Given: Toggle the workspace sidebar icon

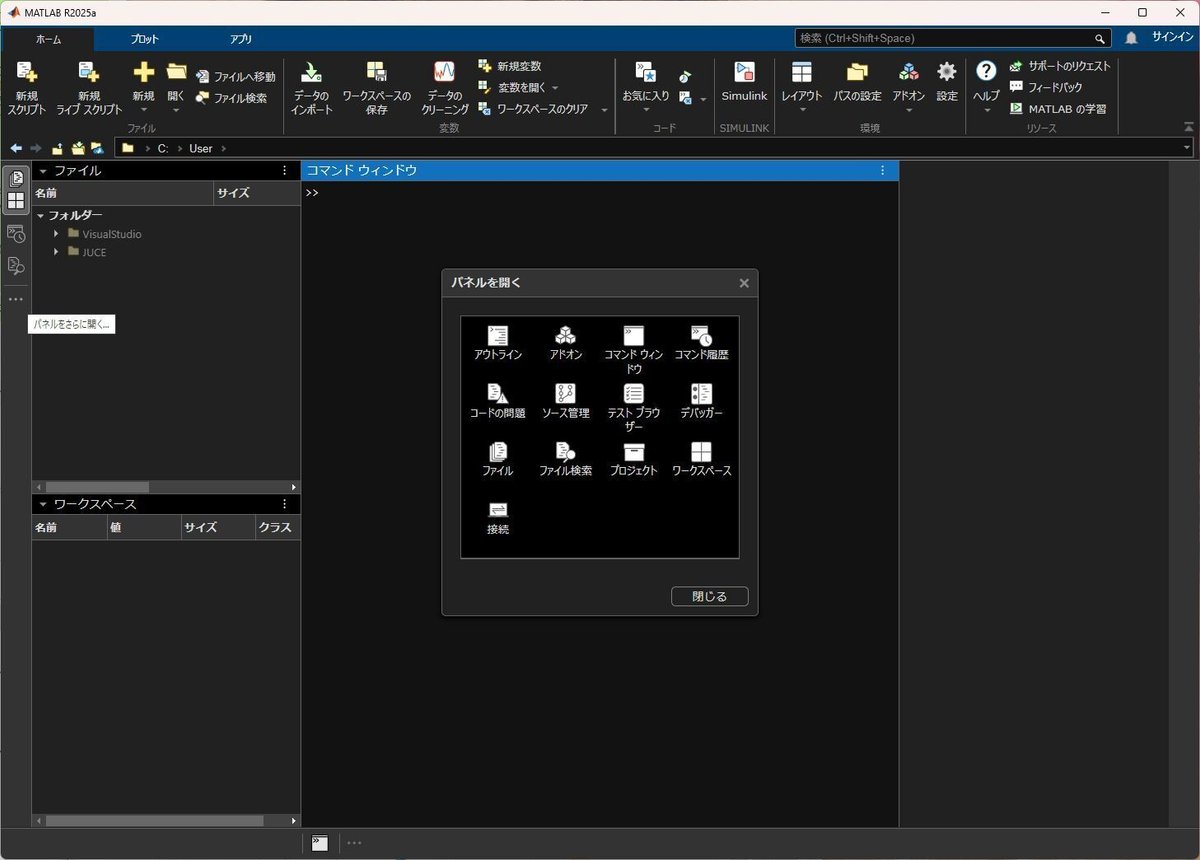Looking at the screenshot, I should click(16, 200).
